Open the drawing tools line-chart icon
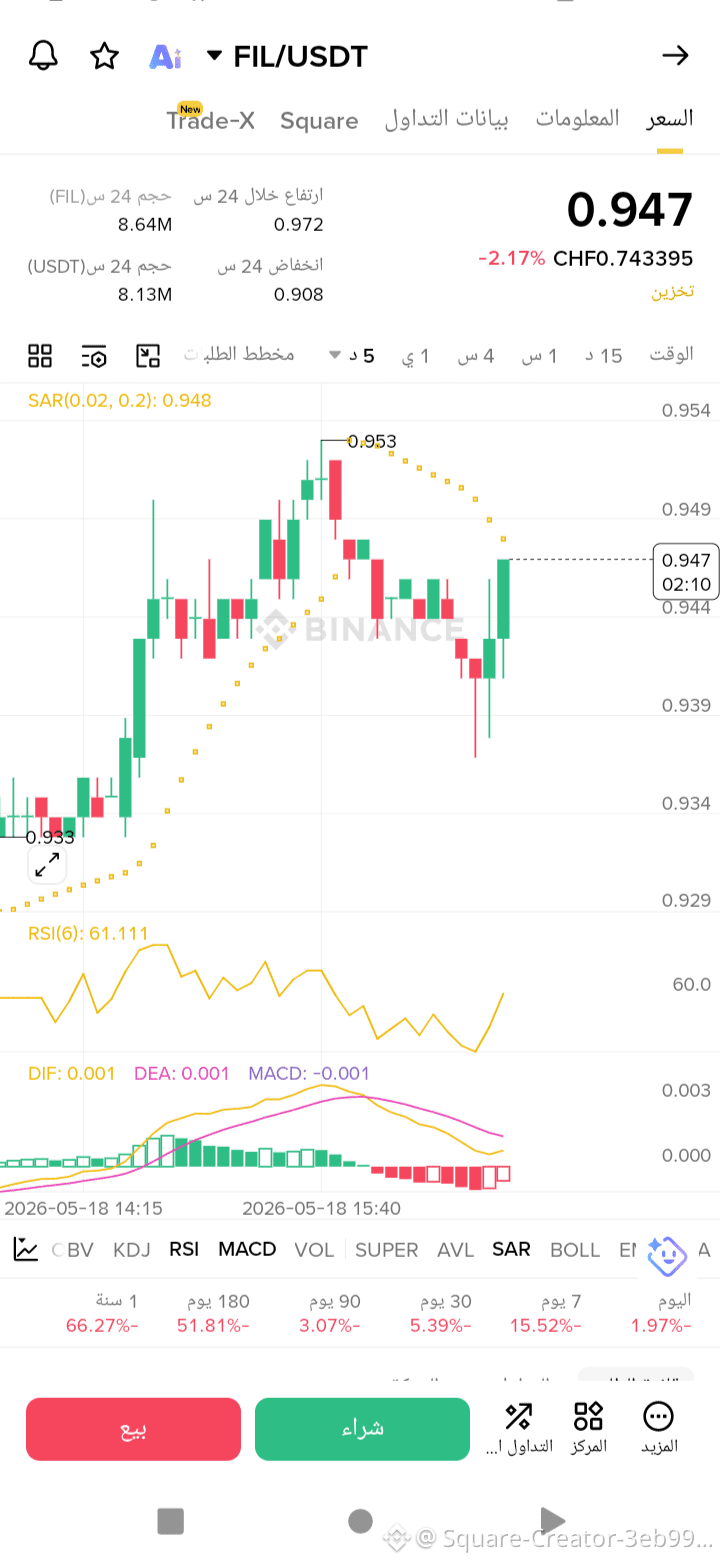The width and height of the screenshot is (720, 1563). 25,1248
